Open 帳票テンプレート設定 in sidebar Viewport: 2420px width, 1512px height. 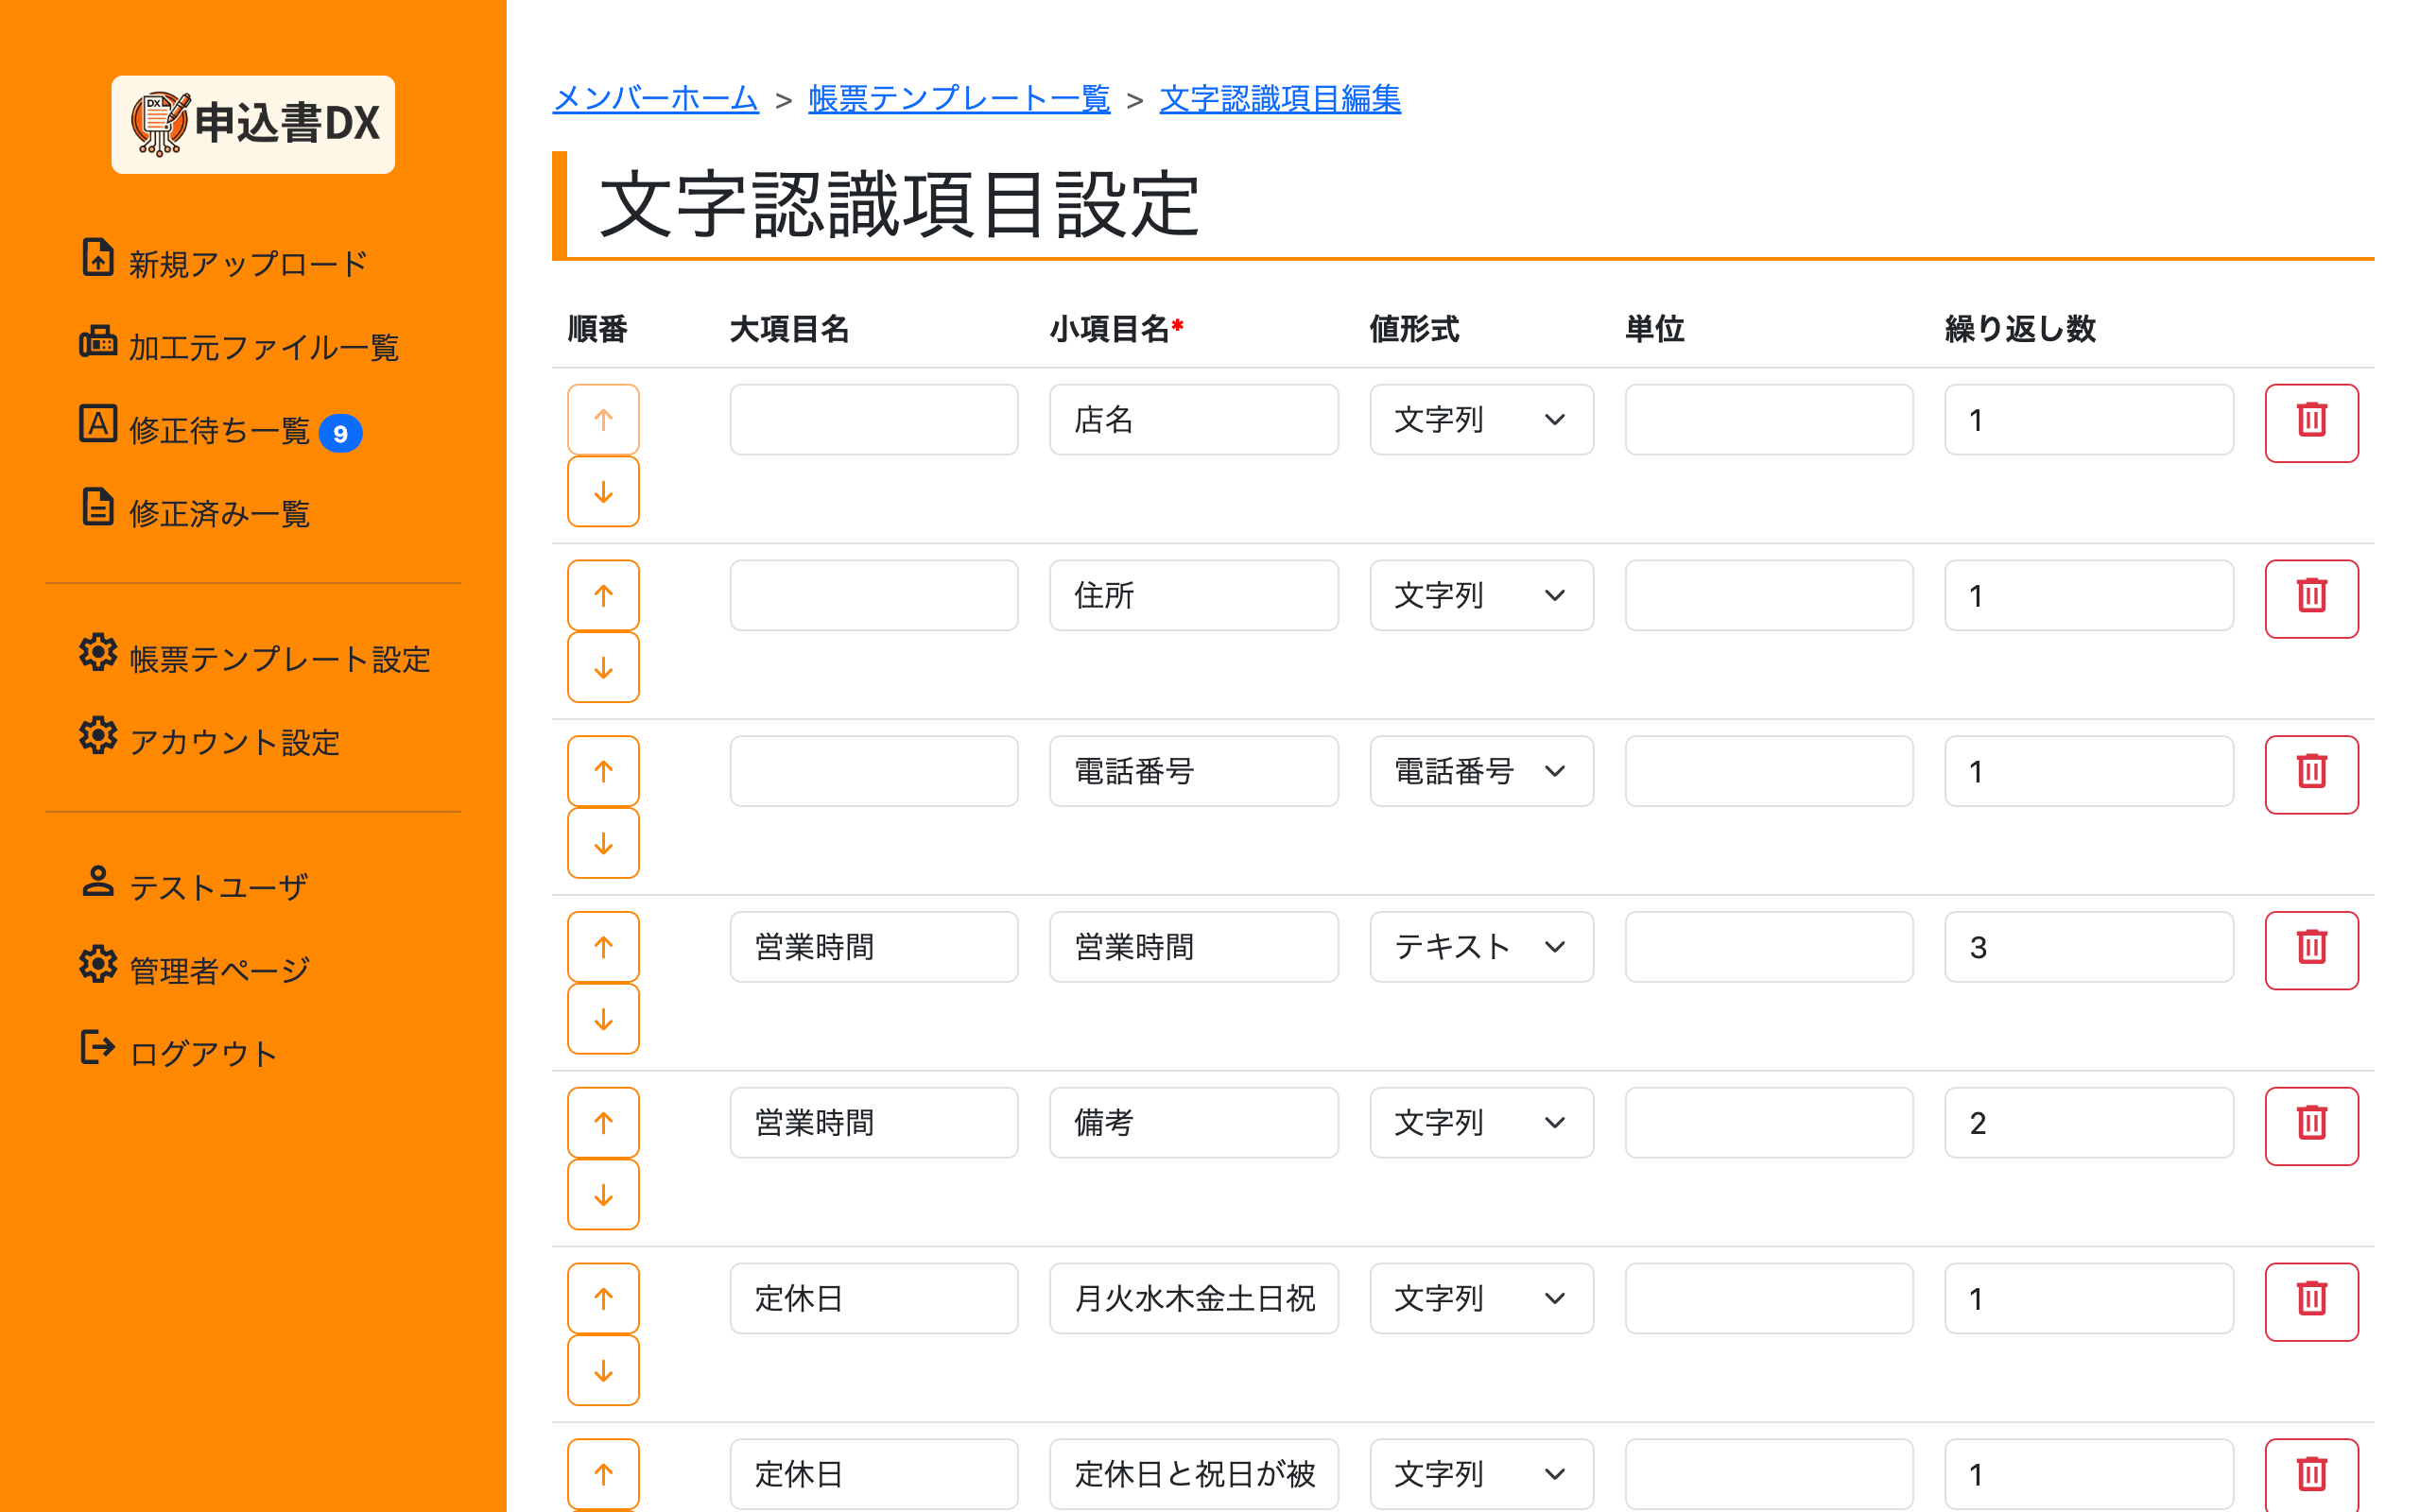point(255,657)
